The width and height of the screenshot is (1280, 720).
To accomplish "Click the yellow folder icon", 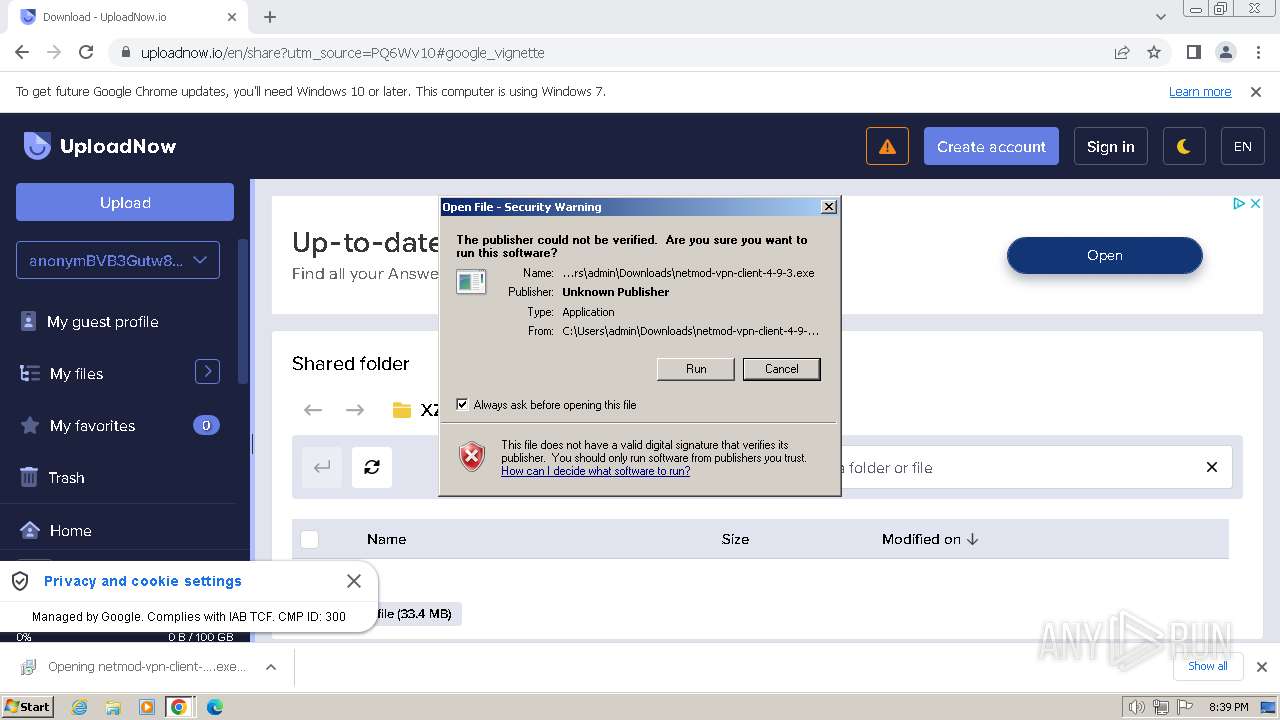I will [402, 410].
